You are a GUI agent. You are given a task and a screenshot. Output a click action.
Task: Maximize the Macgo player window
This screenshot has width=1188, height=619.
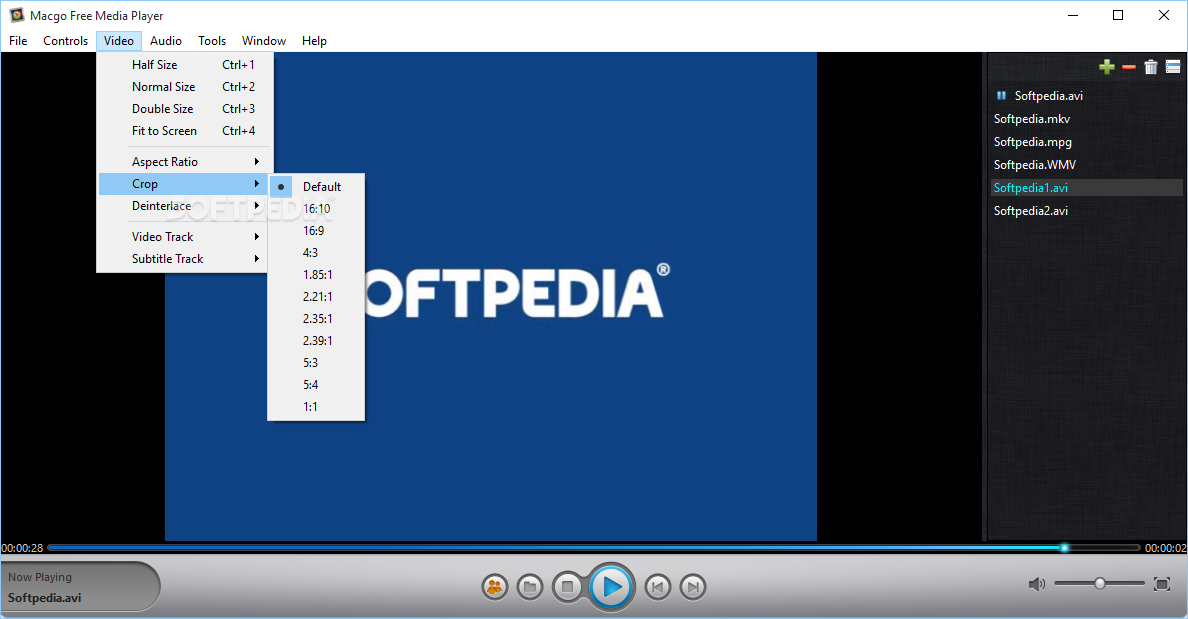coord(1118,15)
